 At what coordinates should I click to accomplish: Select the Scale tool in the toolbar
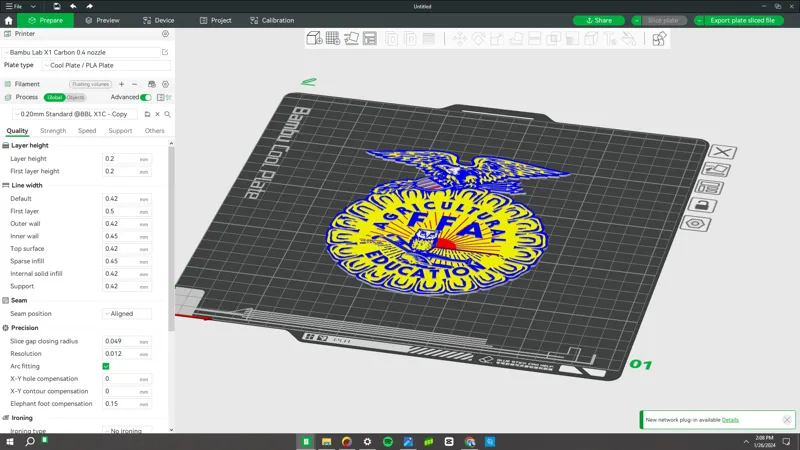(497, 39)
